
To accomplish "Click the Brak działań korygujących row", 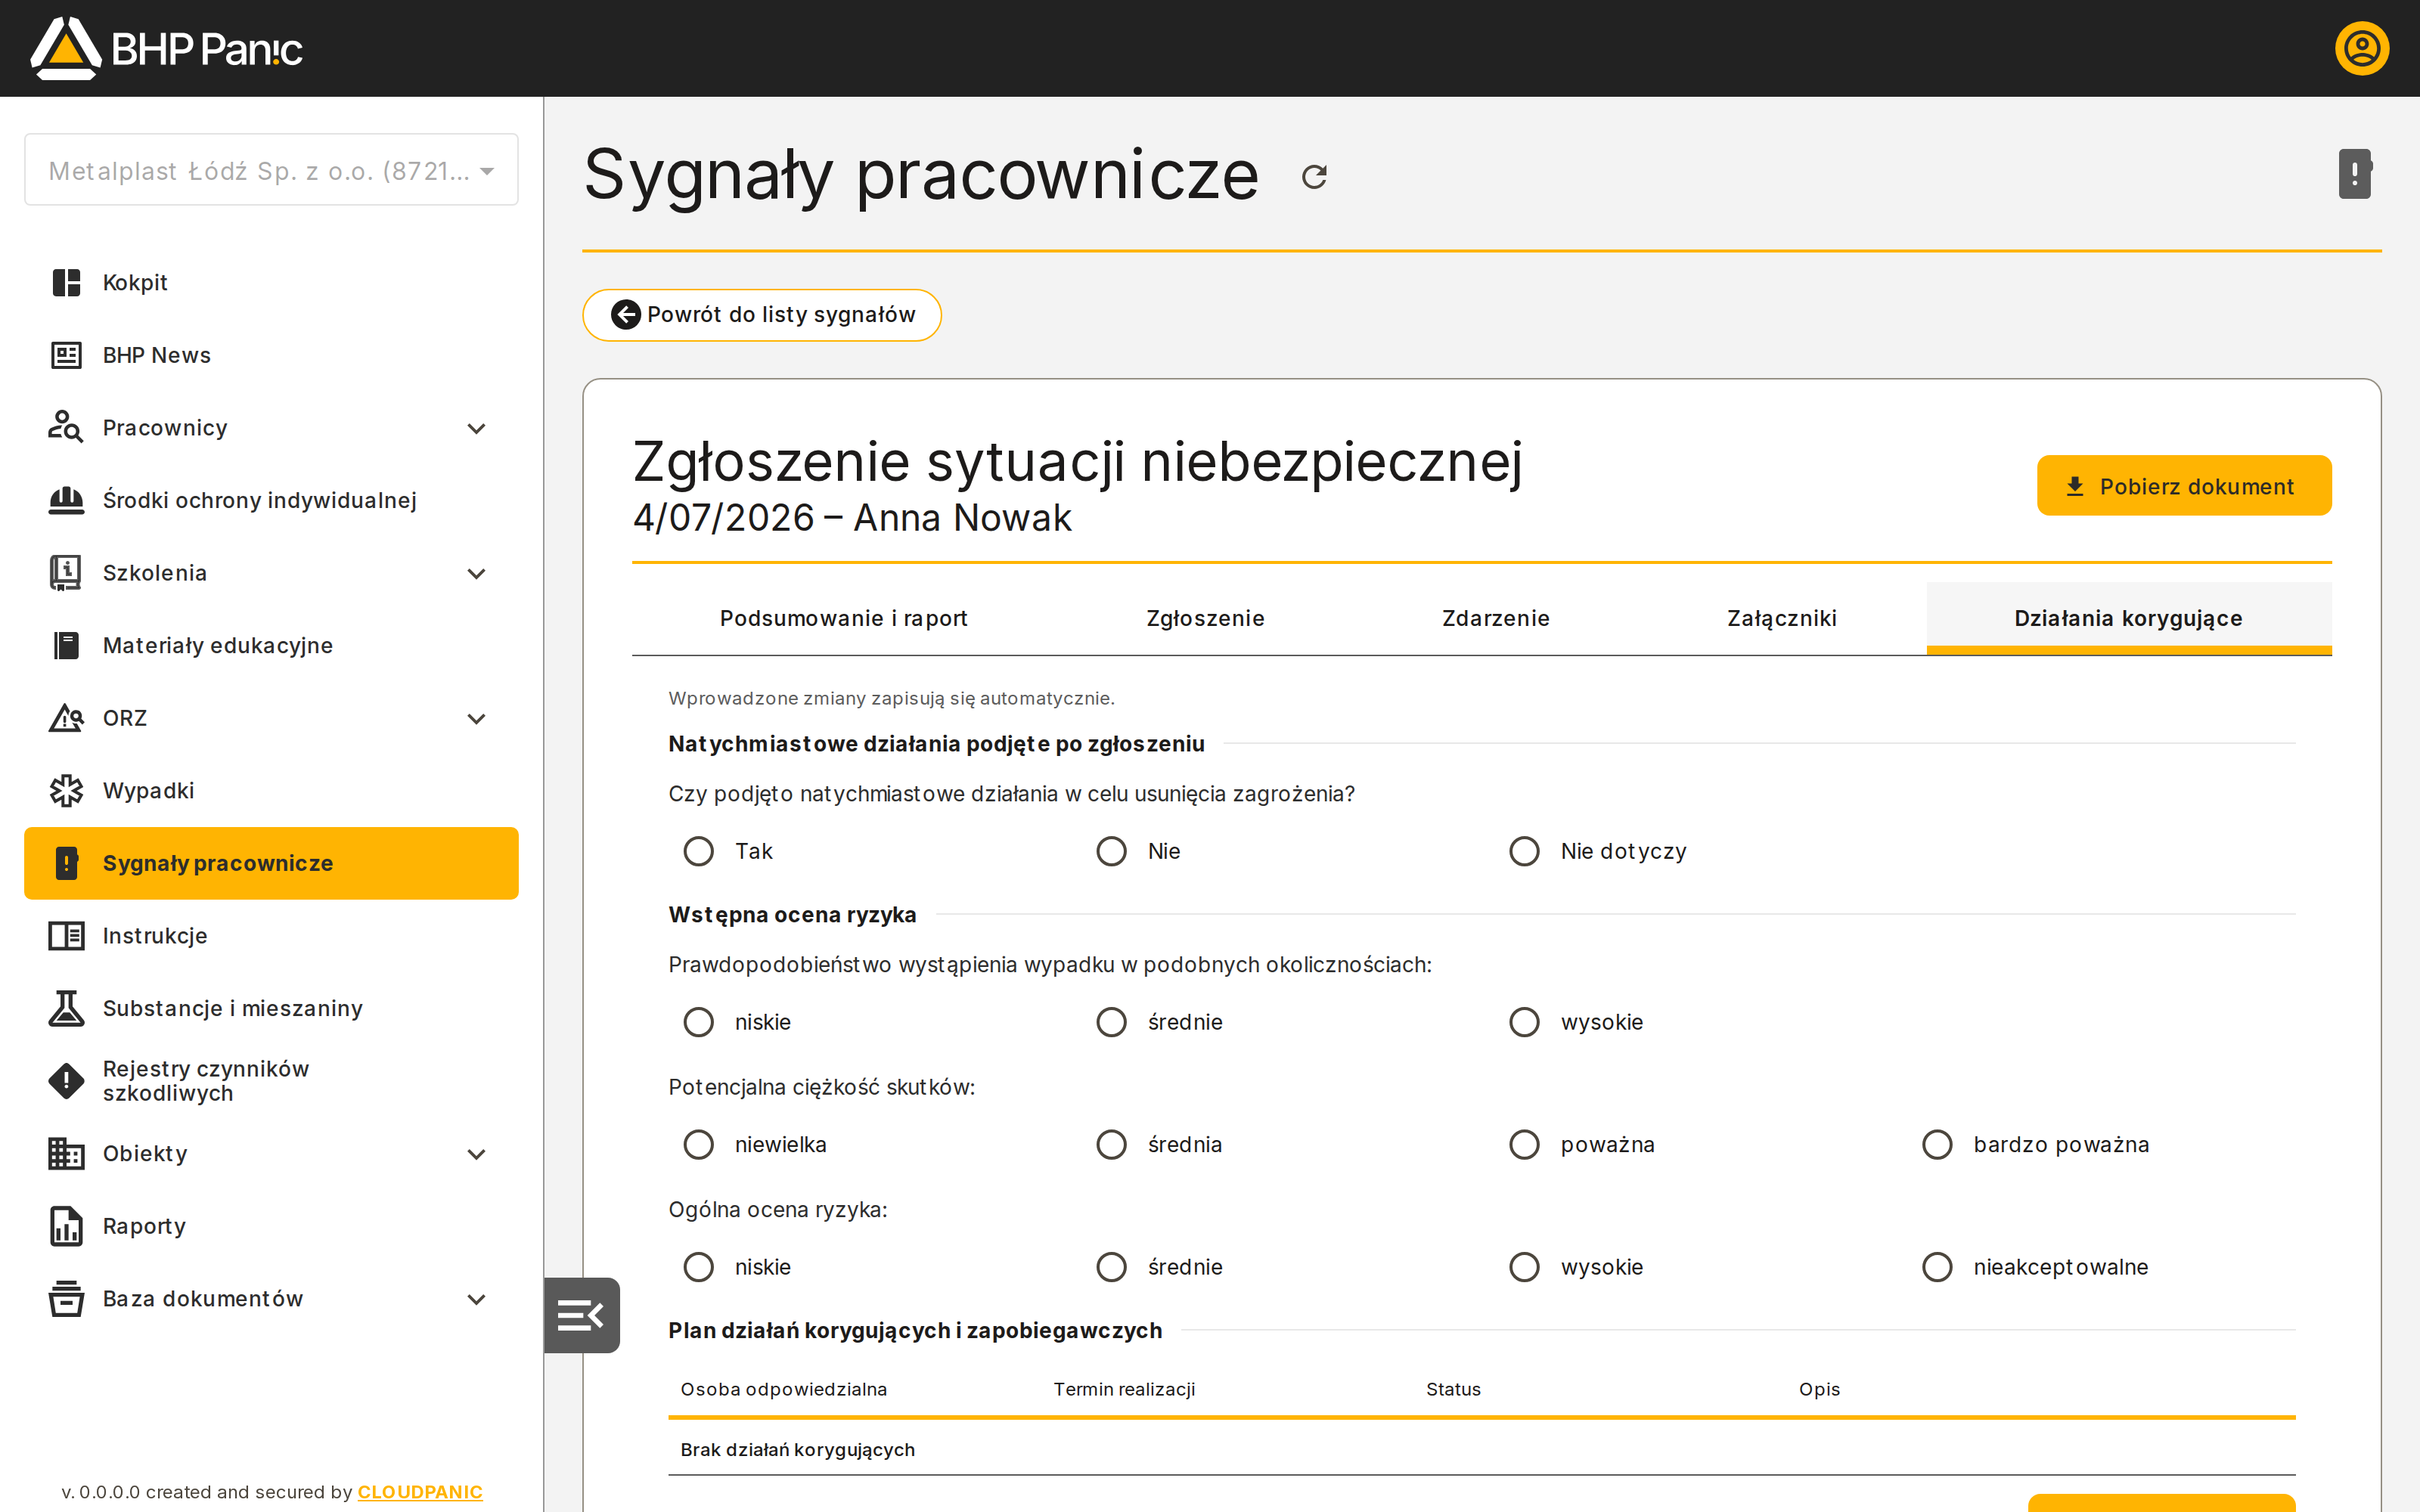I will [1481, 1449].
